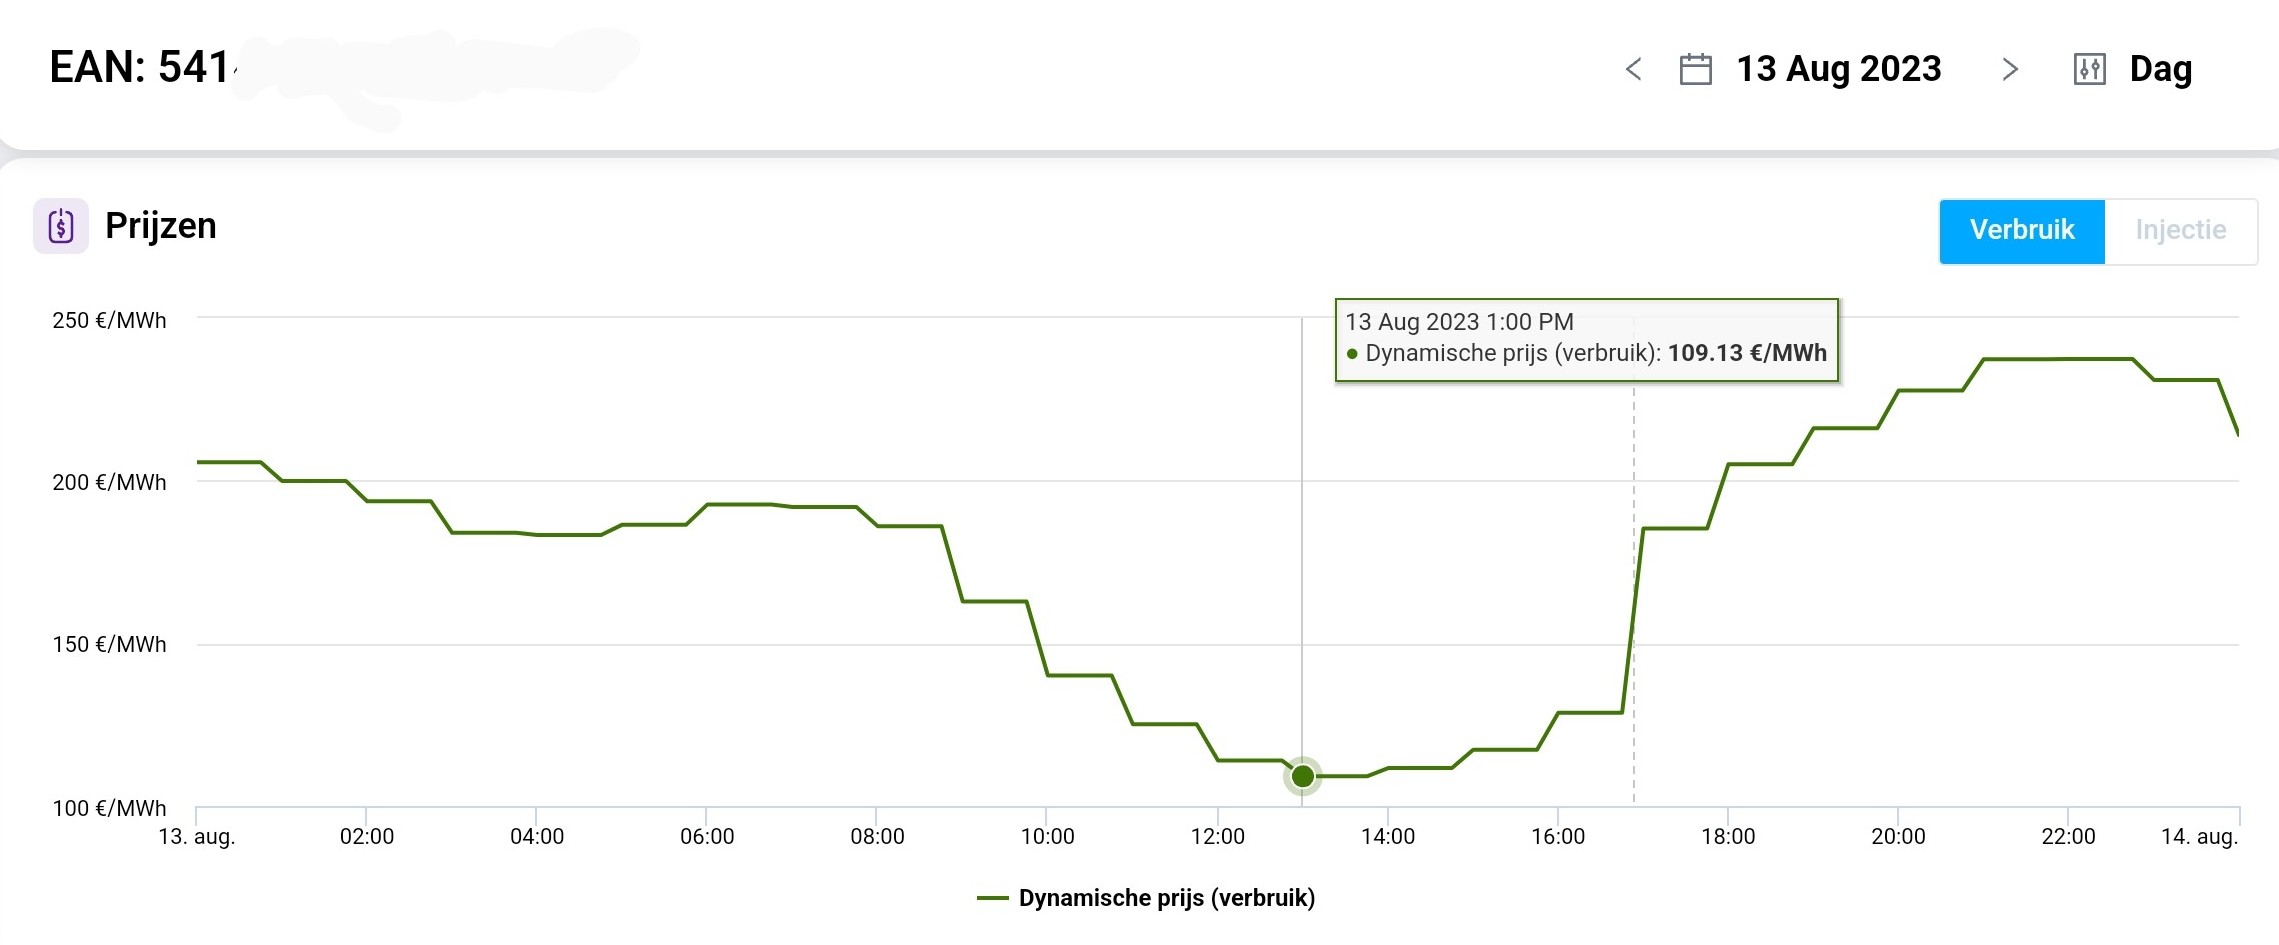Toggle Dynamische prijs (verbruik) legend series
Screen dimensions: 2279x945
coord(1166,898)
